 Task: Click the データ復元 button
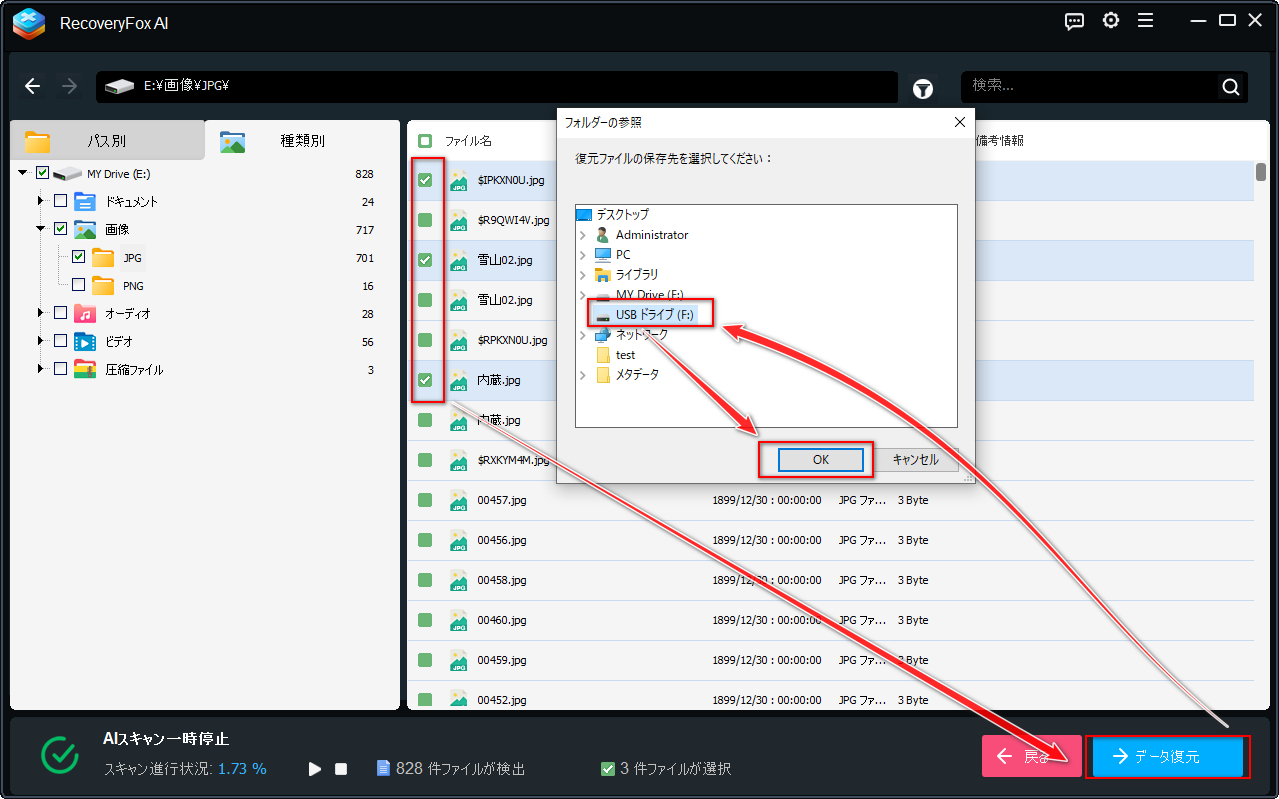point(1168,757)
